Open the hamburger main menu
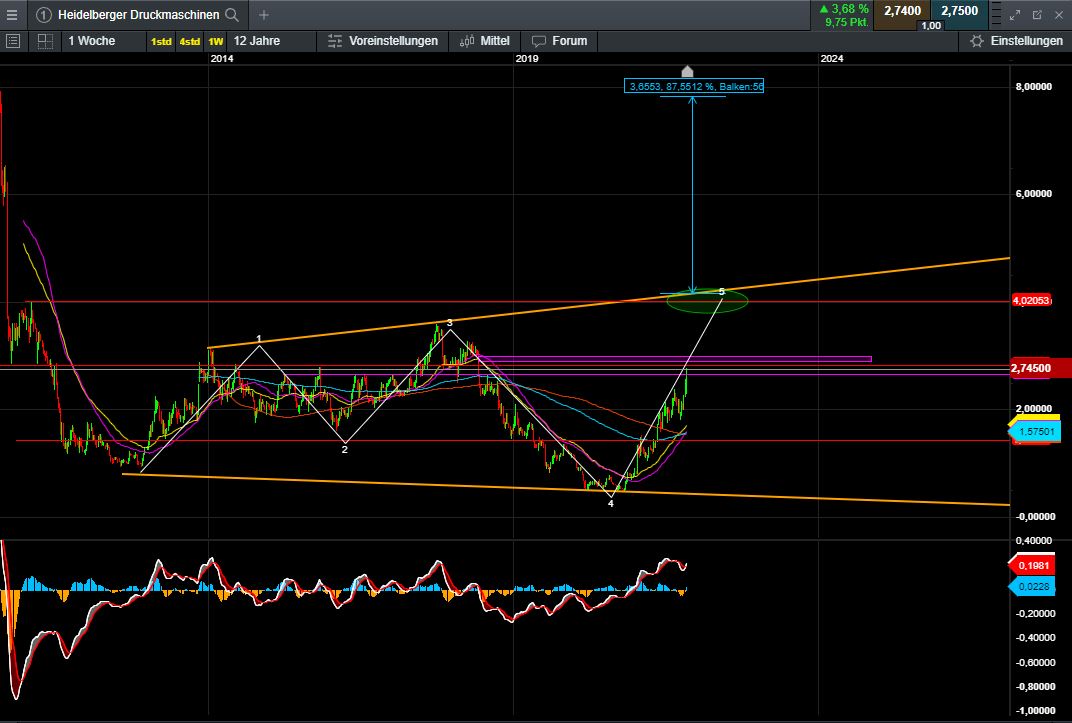Screen dimensions: 1072x723 coord(12,14)
